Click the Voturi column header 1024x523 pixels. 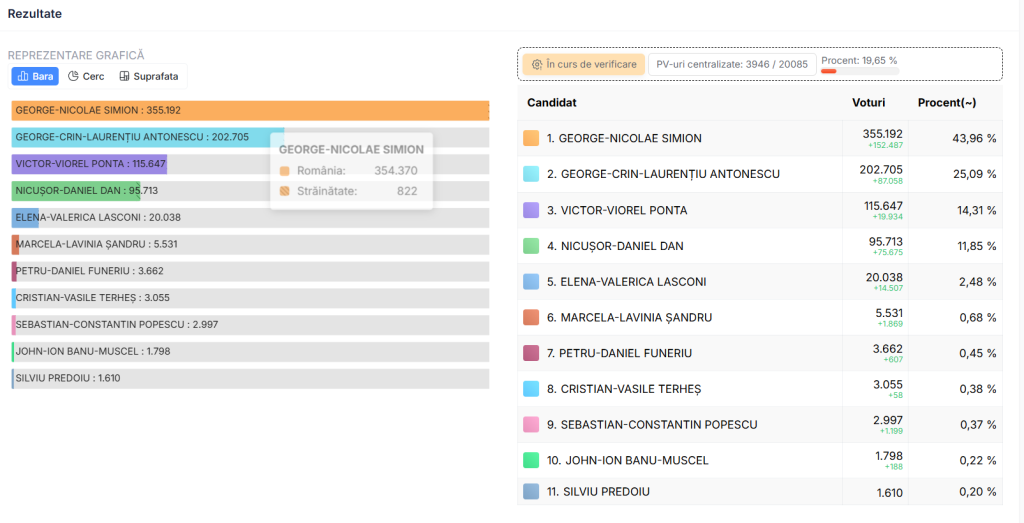tap(868, 103)
